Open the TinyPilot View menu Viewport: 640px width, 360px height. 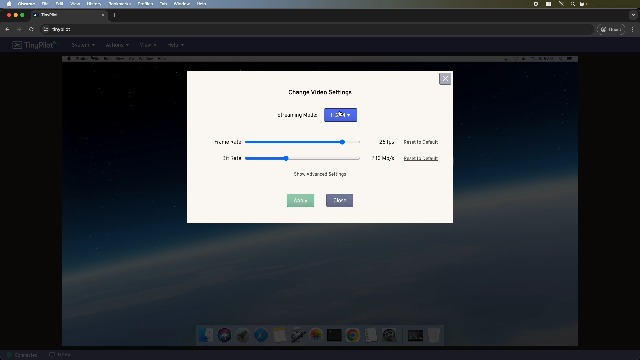148,45
